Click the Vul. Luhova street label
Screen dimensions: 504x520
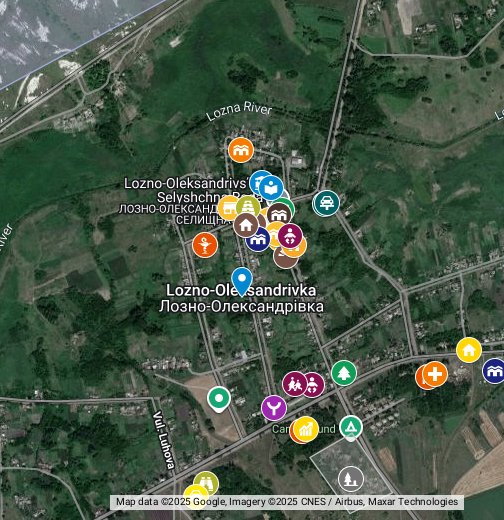tap(164, 440)
